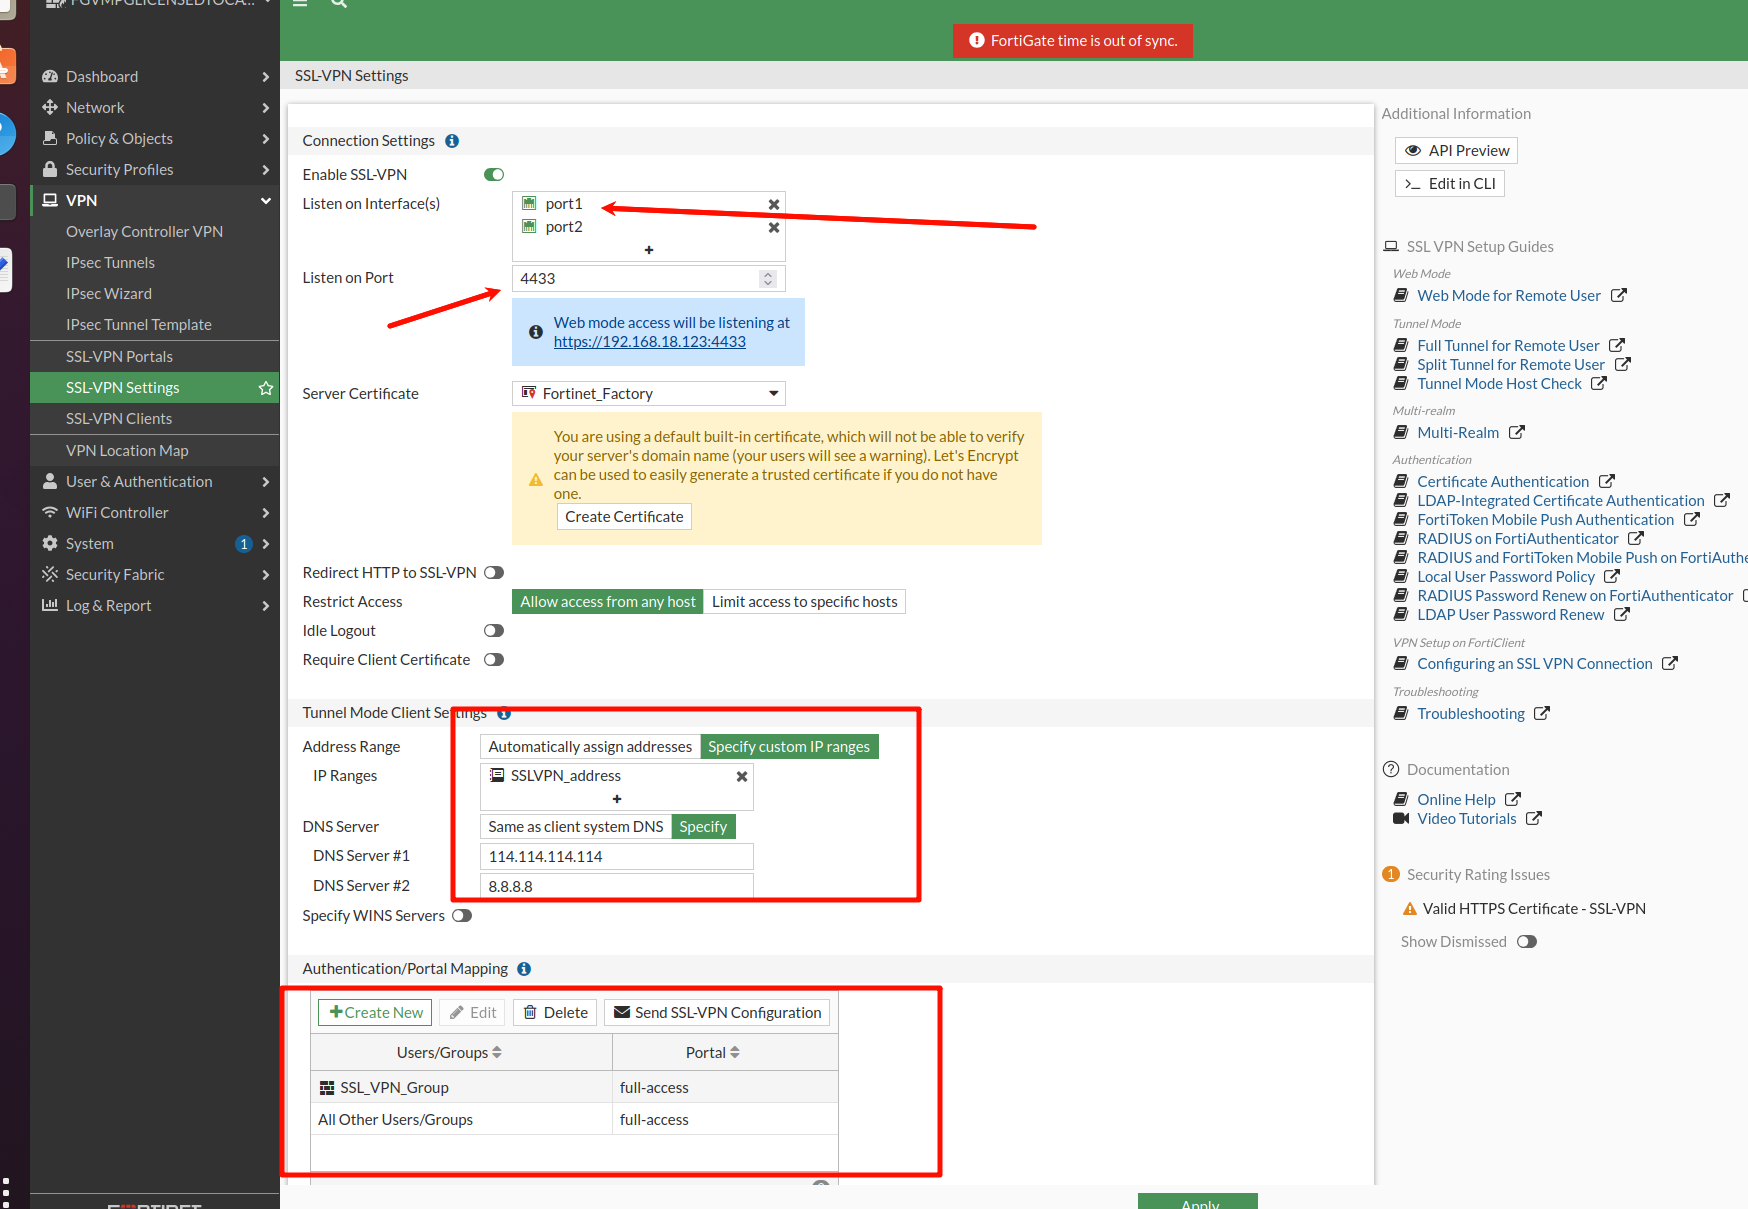Click the Security Fabric icon in sidebar

click(50, 575)
